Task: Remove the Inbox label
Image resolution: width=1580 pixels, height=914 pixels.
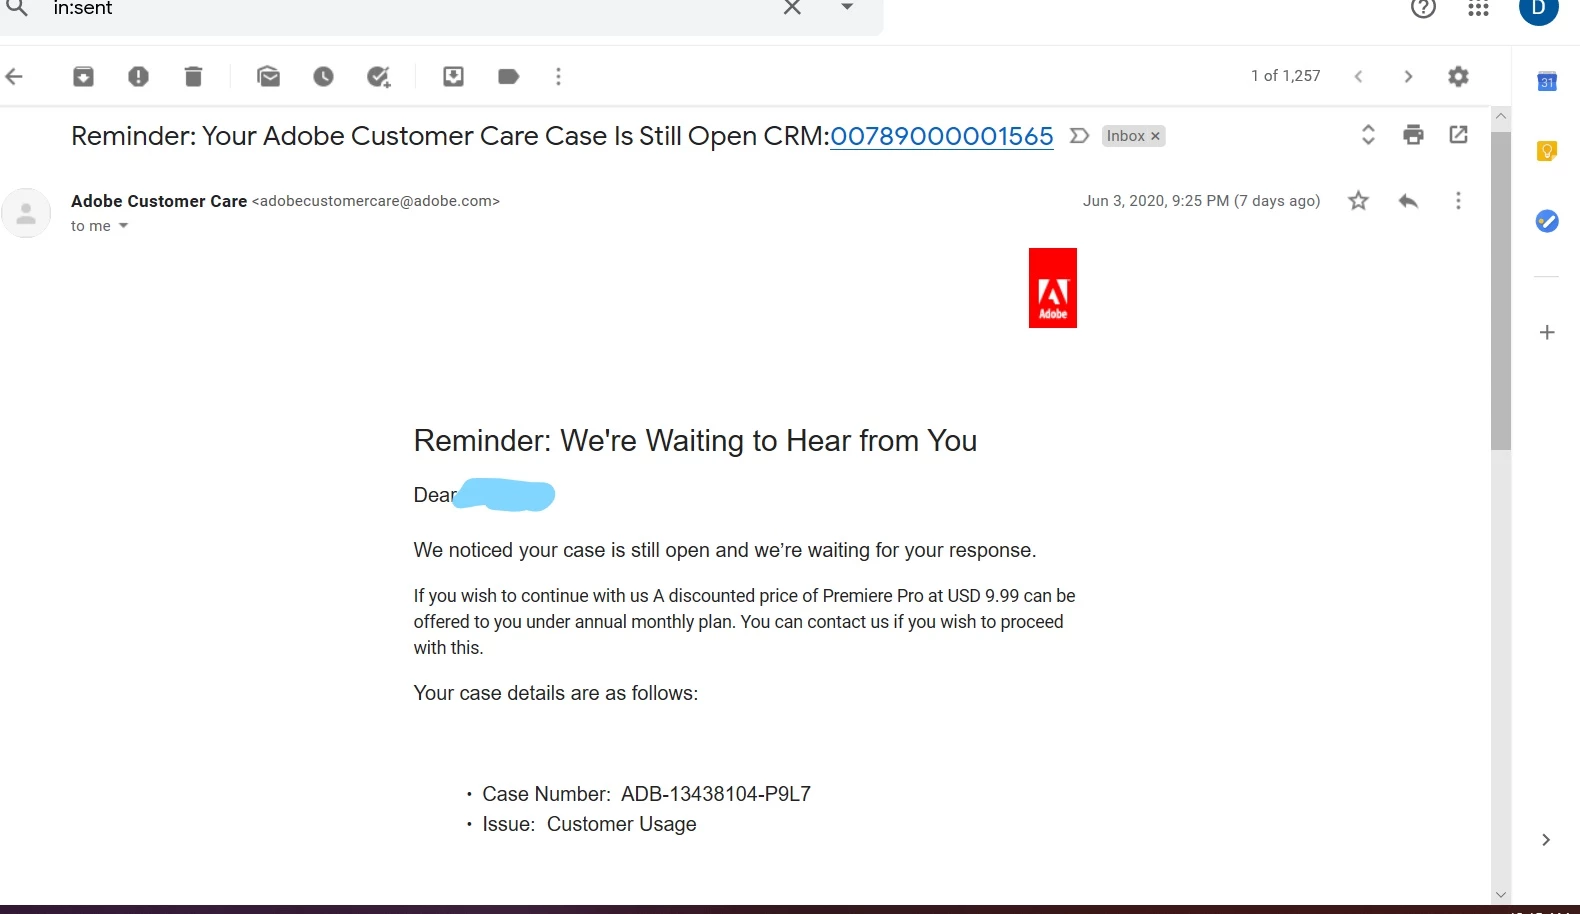Action: (1155, 136)
